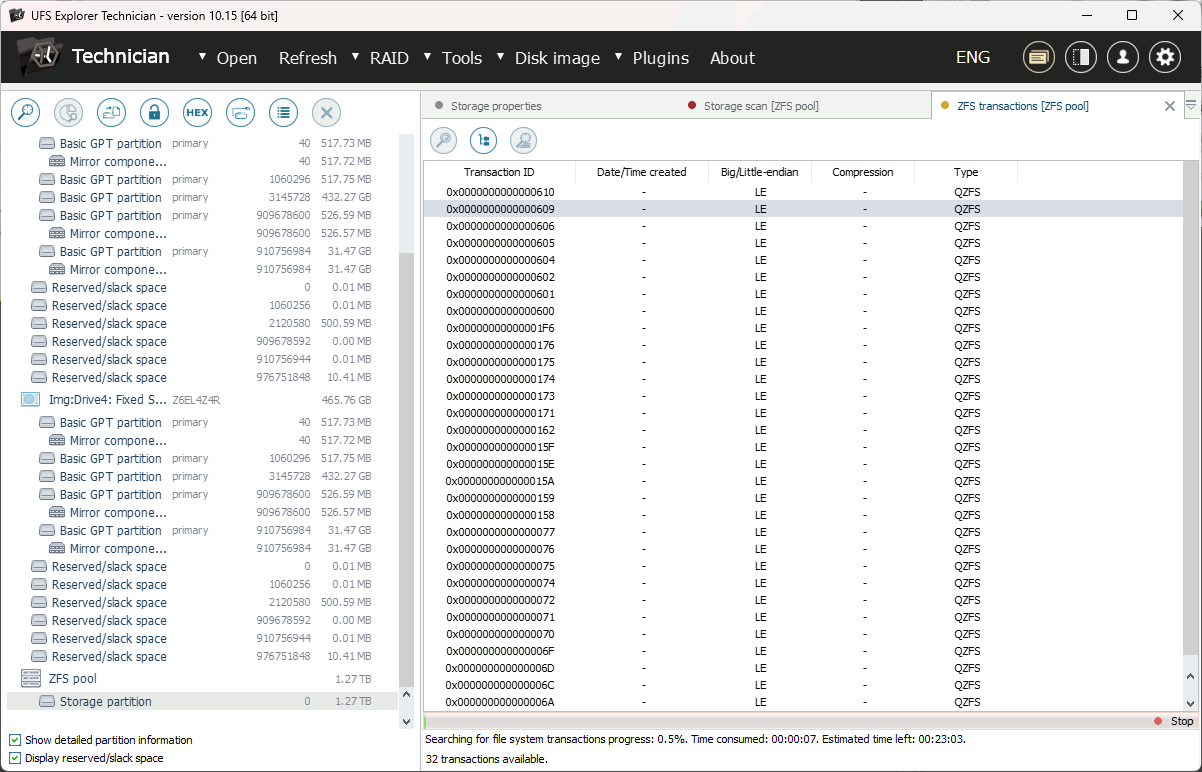Open the scan for lost data tool
The height and width of the screenshot is (772, 1202).
(25, 112)
